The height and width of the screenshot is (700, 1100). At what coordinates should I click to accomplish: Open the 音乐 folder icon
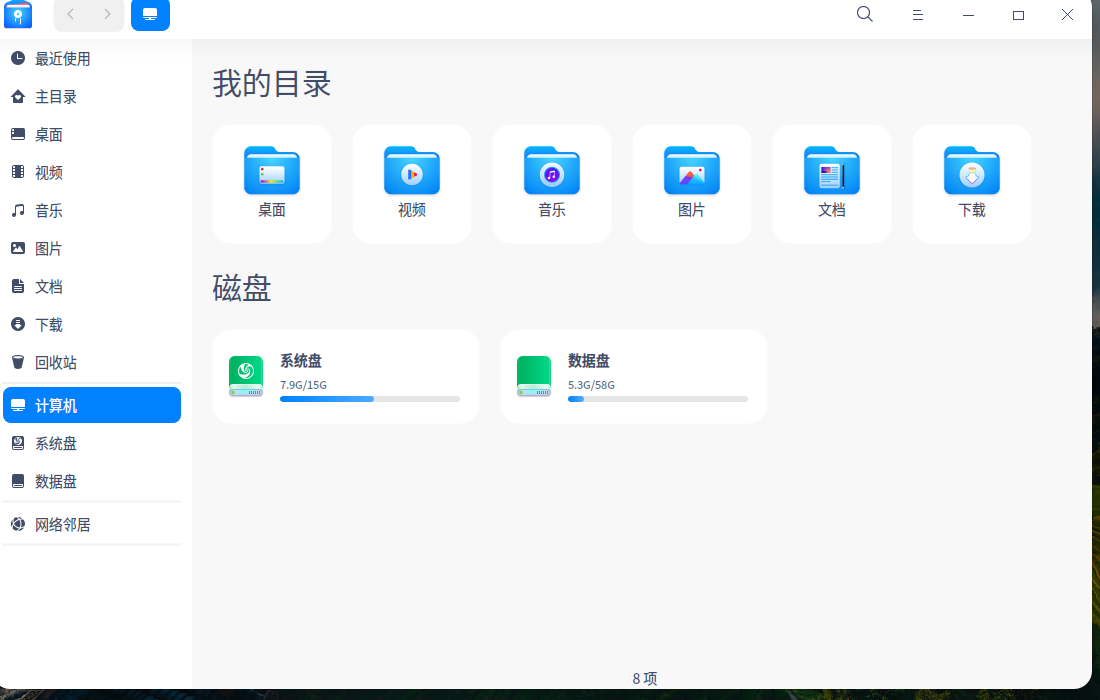coord(551,170)
